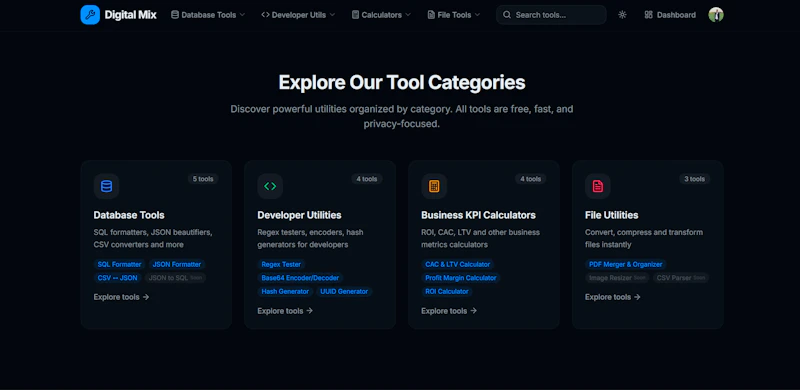Click the File Utilities card heading
This screenshot has width=800, height=390.
[x=611, y=215]
